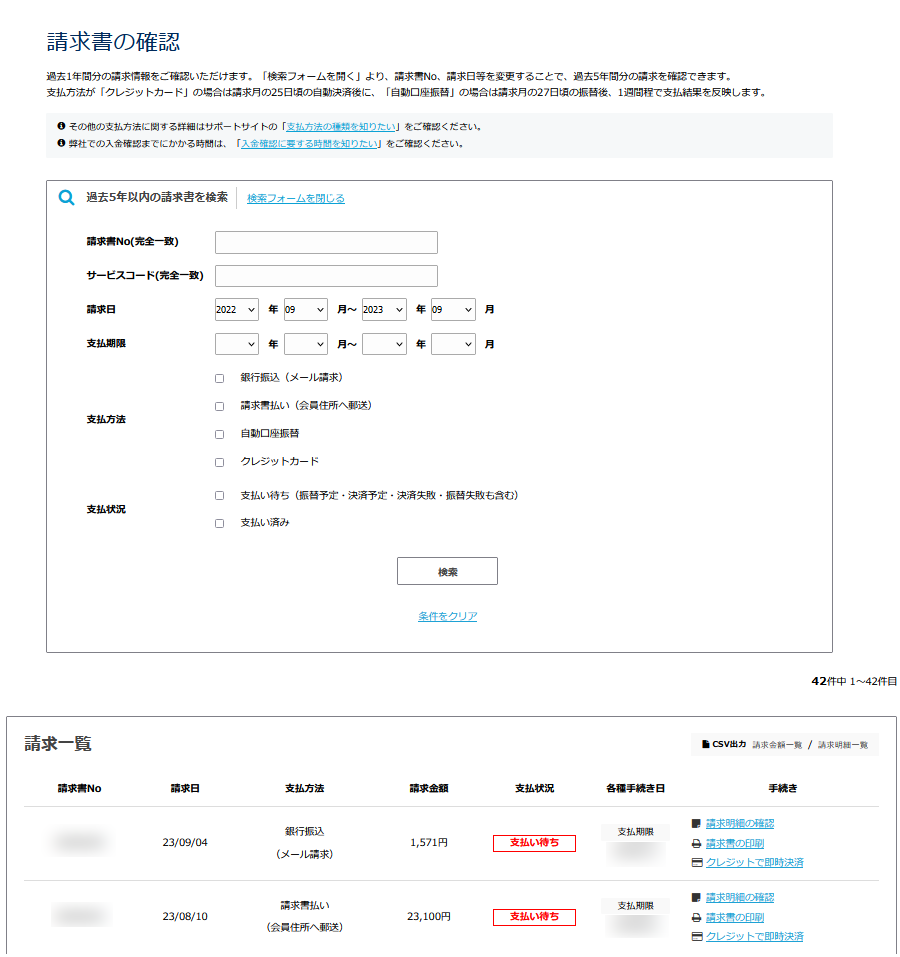The width and height of the screenshot is (900, 957).
Task: Click the printer icon beside 請求書の印刷 in first row
Action: [x=698, y=843]
